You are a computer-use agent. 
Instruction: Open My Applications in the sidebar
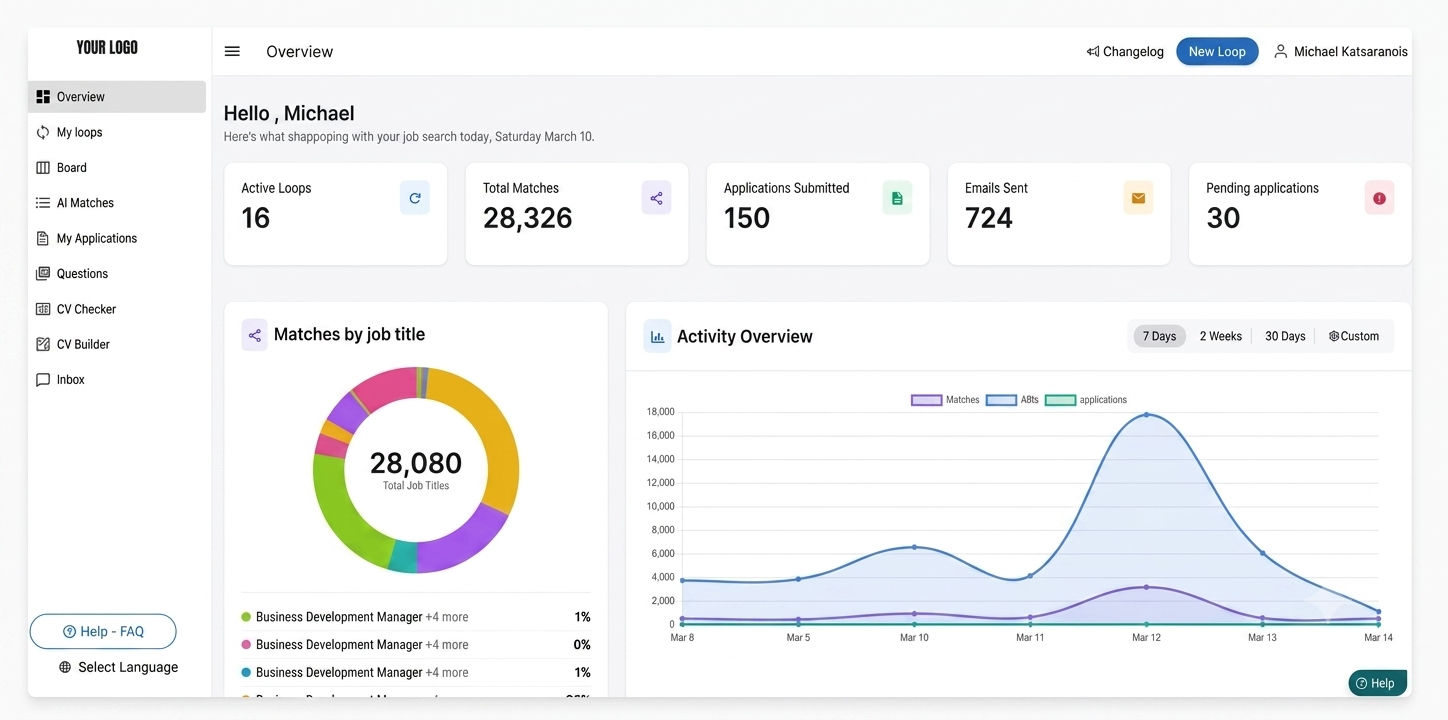tap(117, 238)
